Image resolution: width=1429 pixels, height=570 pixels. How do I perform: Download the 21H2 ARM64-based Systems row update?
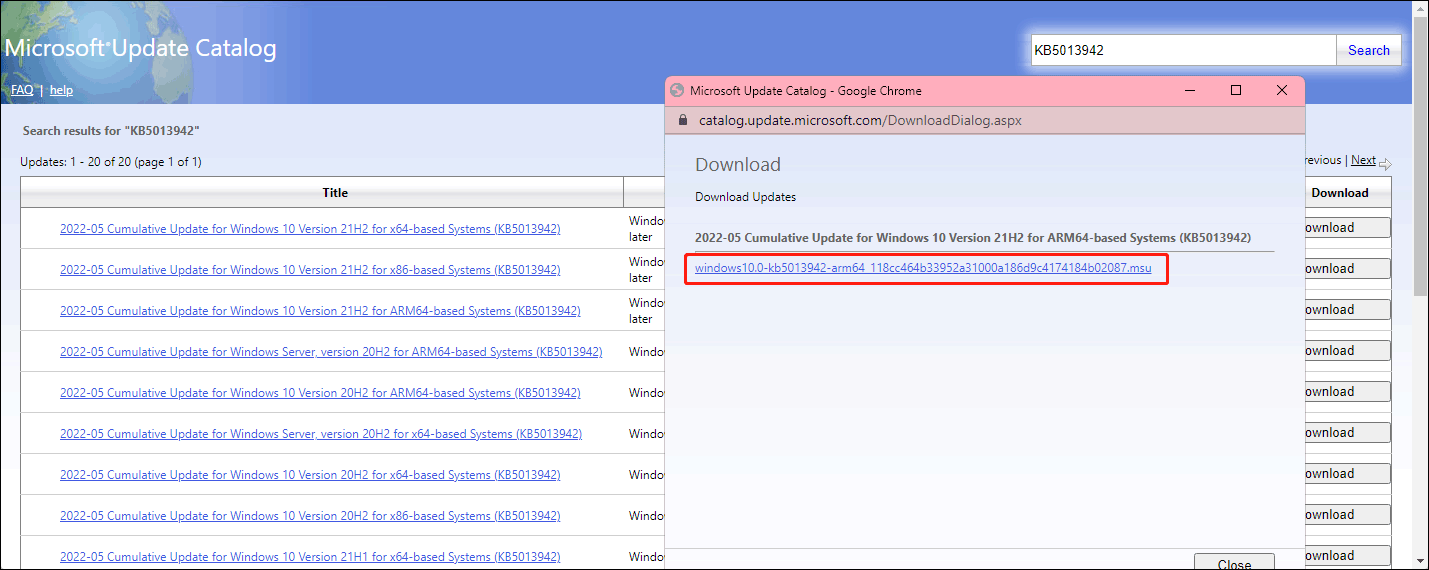[x=1347, y=309]
